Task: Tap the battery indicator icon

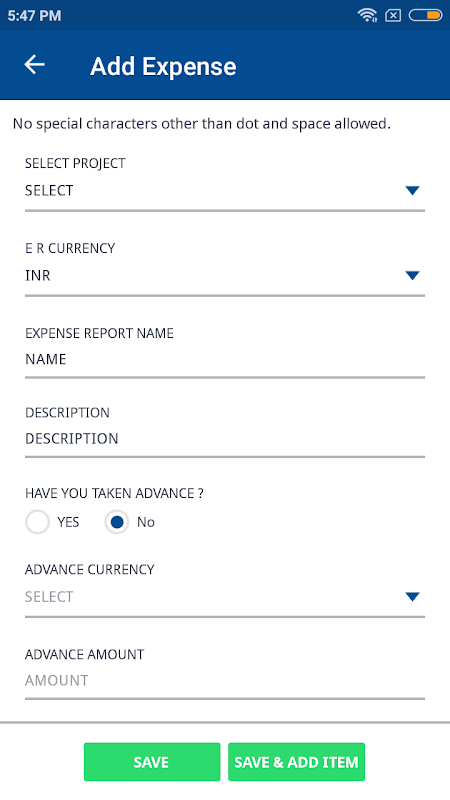Action: [425, 15]
